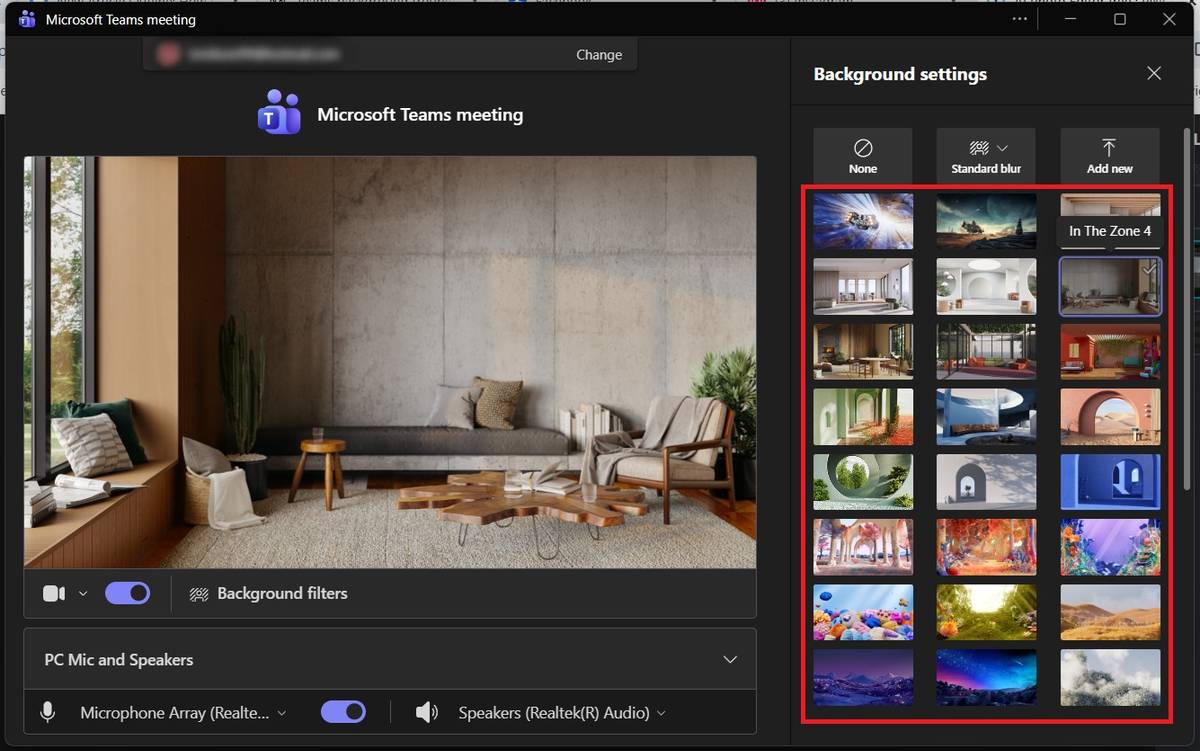Click the Change account button
The height and width of the screenshot is (751, 1200).
pyautogui.click(x=599, y=55)
